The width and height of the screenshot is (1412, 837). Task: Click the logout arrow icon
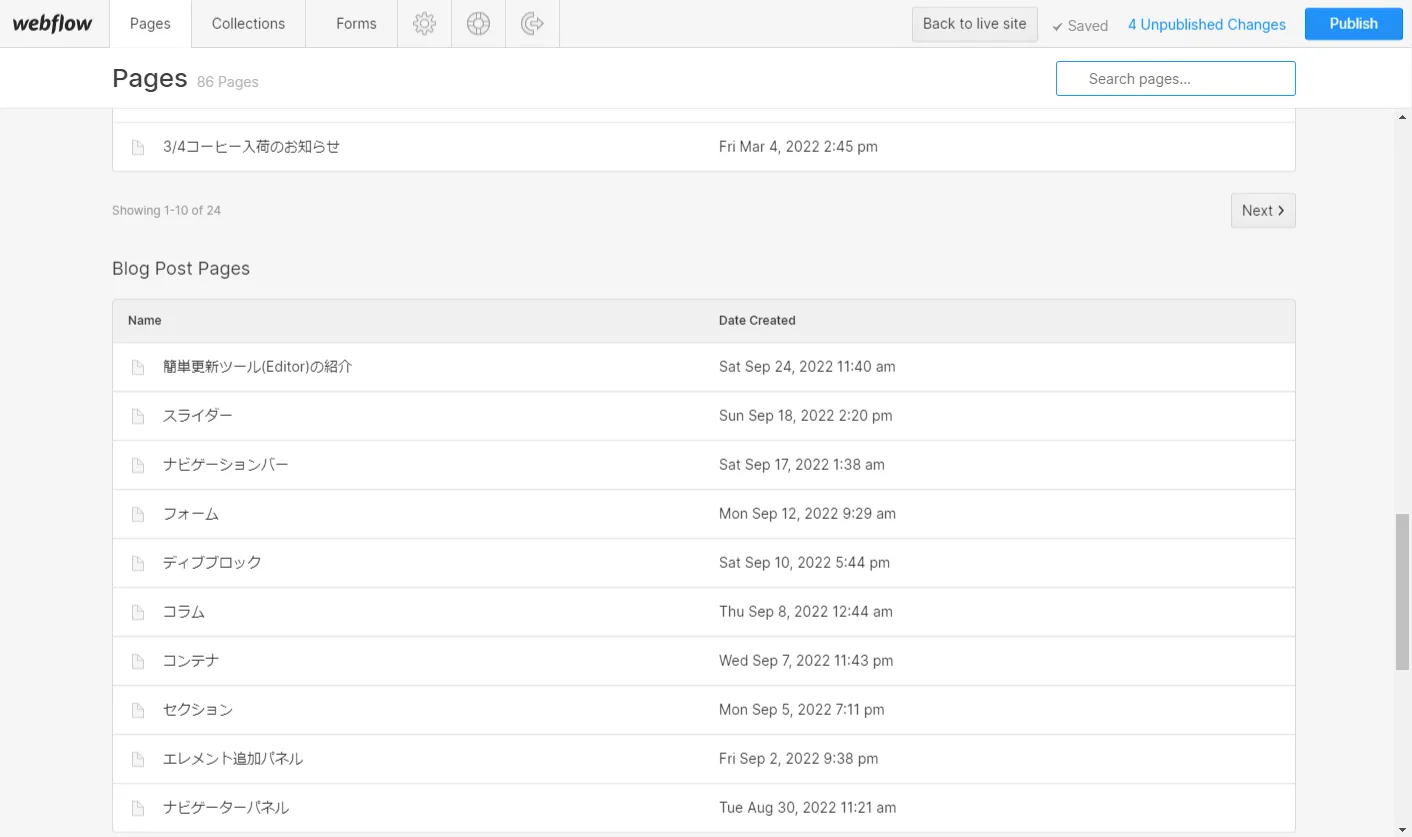click(532, 23)
